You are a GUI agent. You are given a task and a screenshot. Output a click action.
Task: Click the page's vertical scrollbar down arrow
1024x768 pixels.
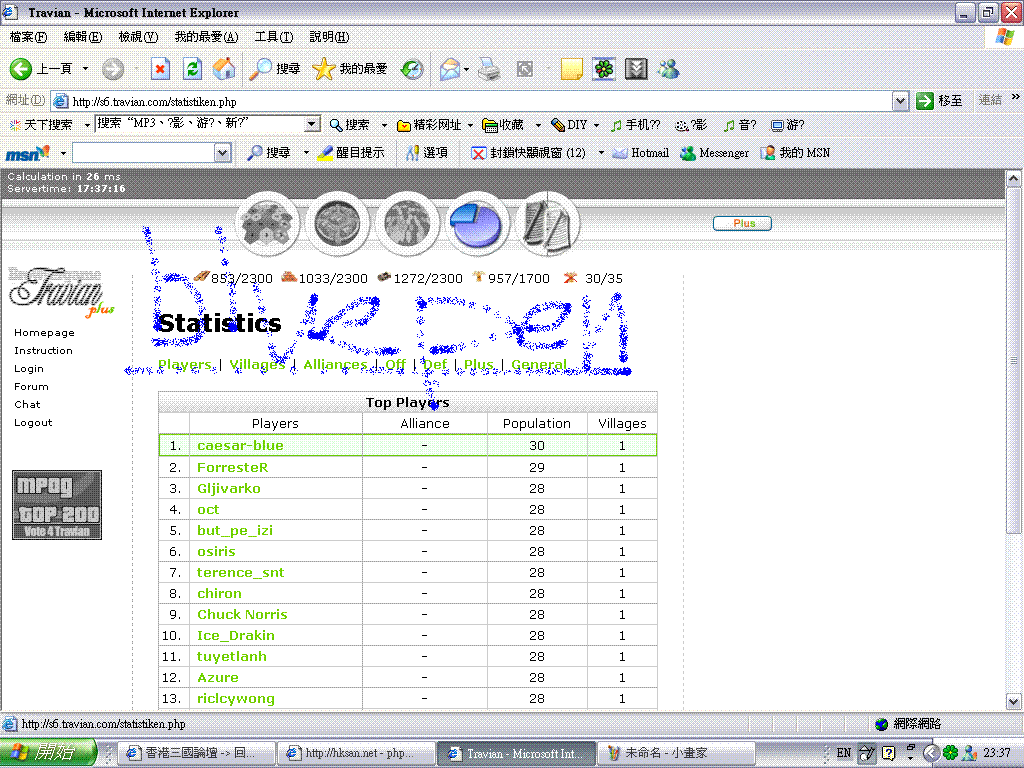(x=1014, y=701)
